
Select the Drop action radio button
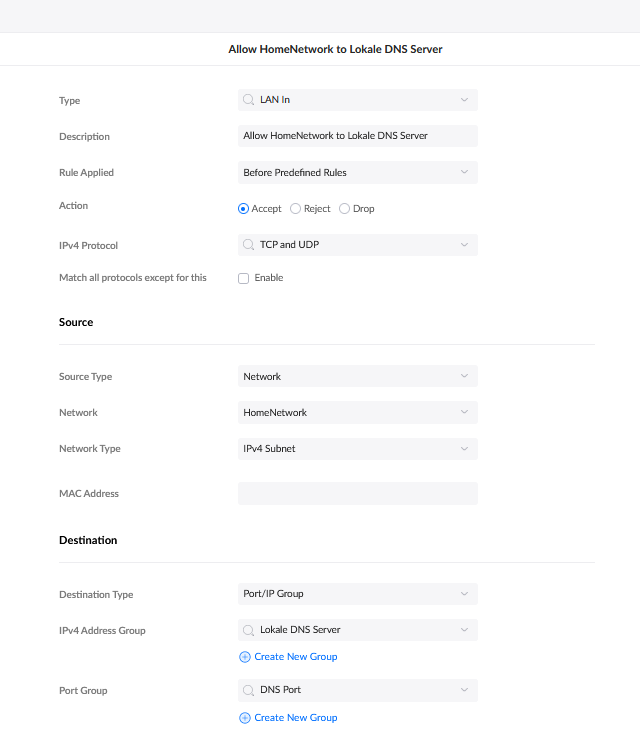(x=345, y=209)
